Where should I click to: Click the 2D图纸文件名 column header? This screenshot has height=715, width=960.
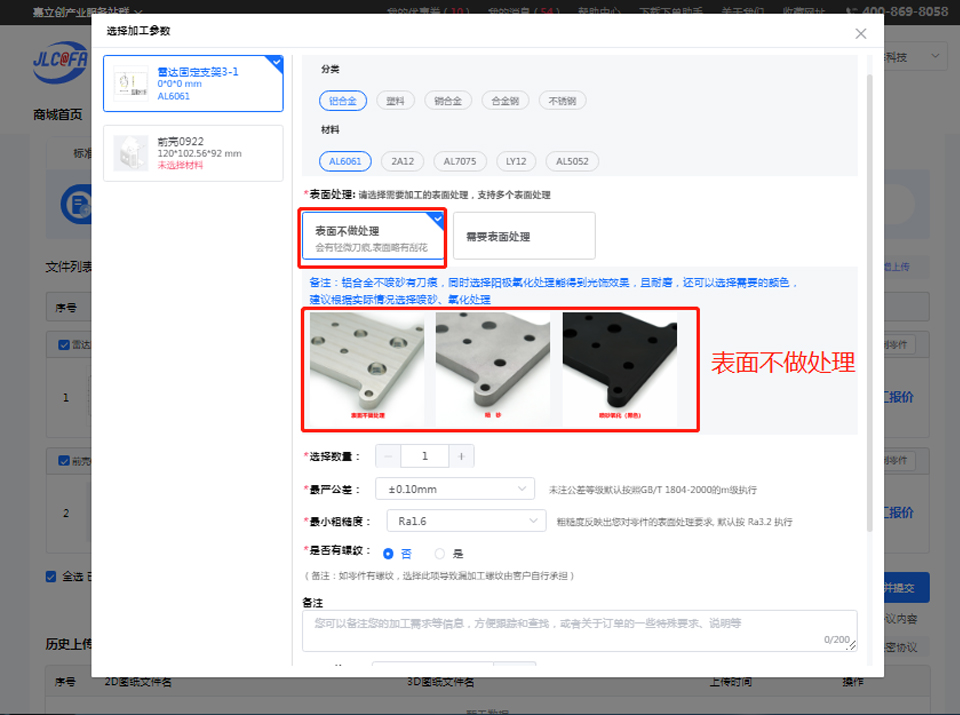point(138,682)
